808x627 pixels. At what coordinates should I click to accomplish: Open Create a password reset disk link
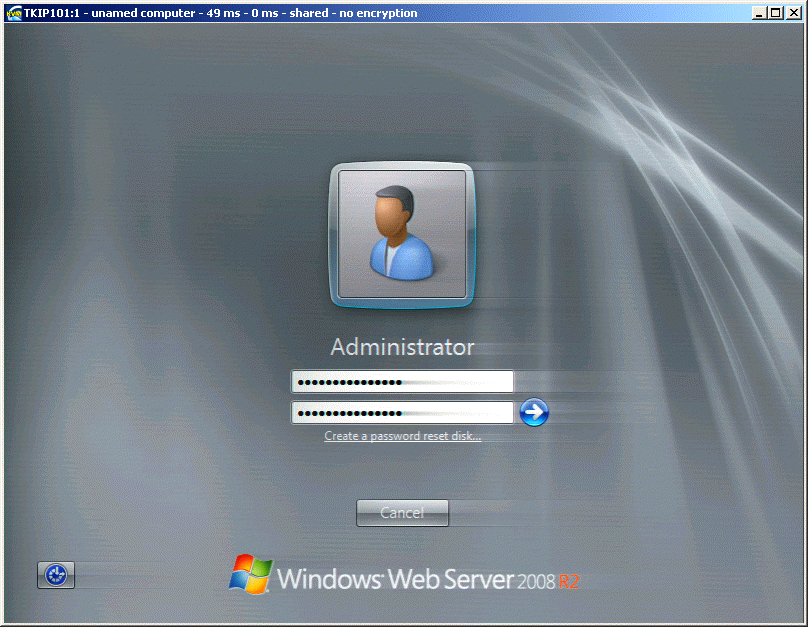(x=402, y=436)
